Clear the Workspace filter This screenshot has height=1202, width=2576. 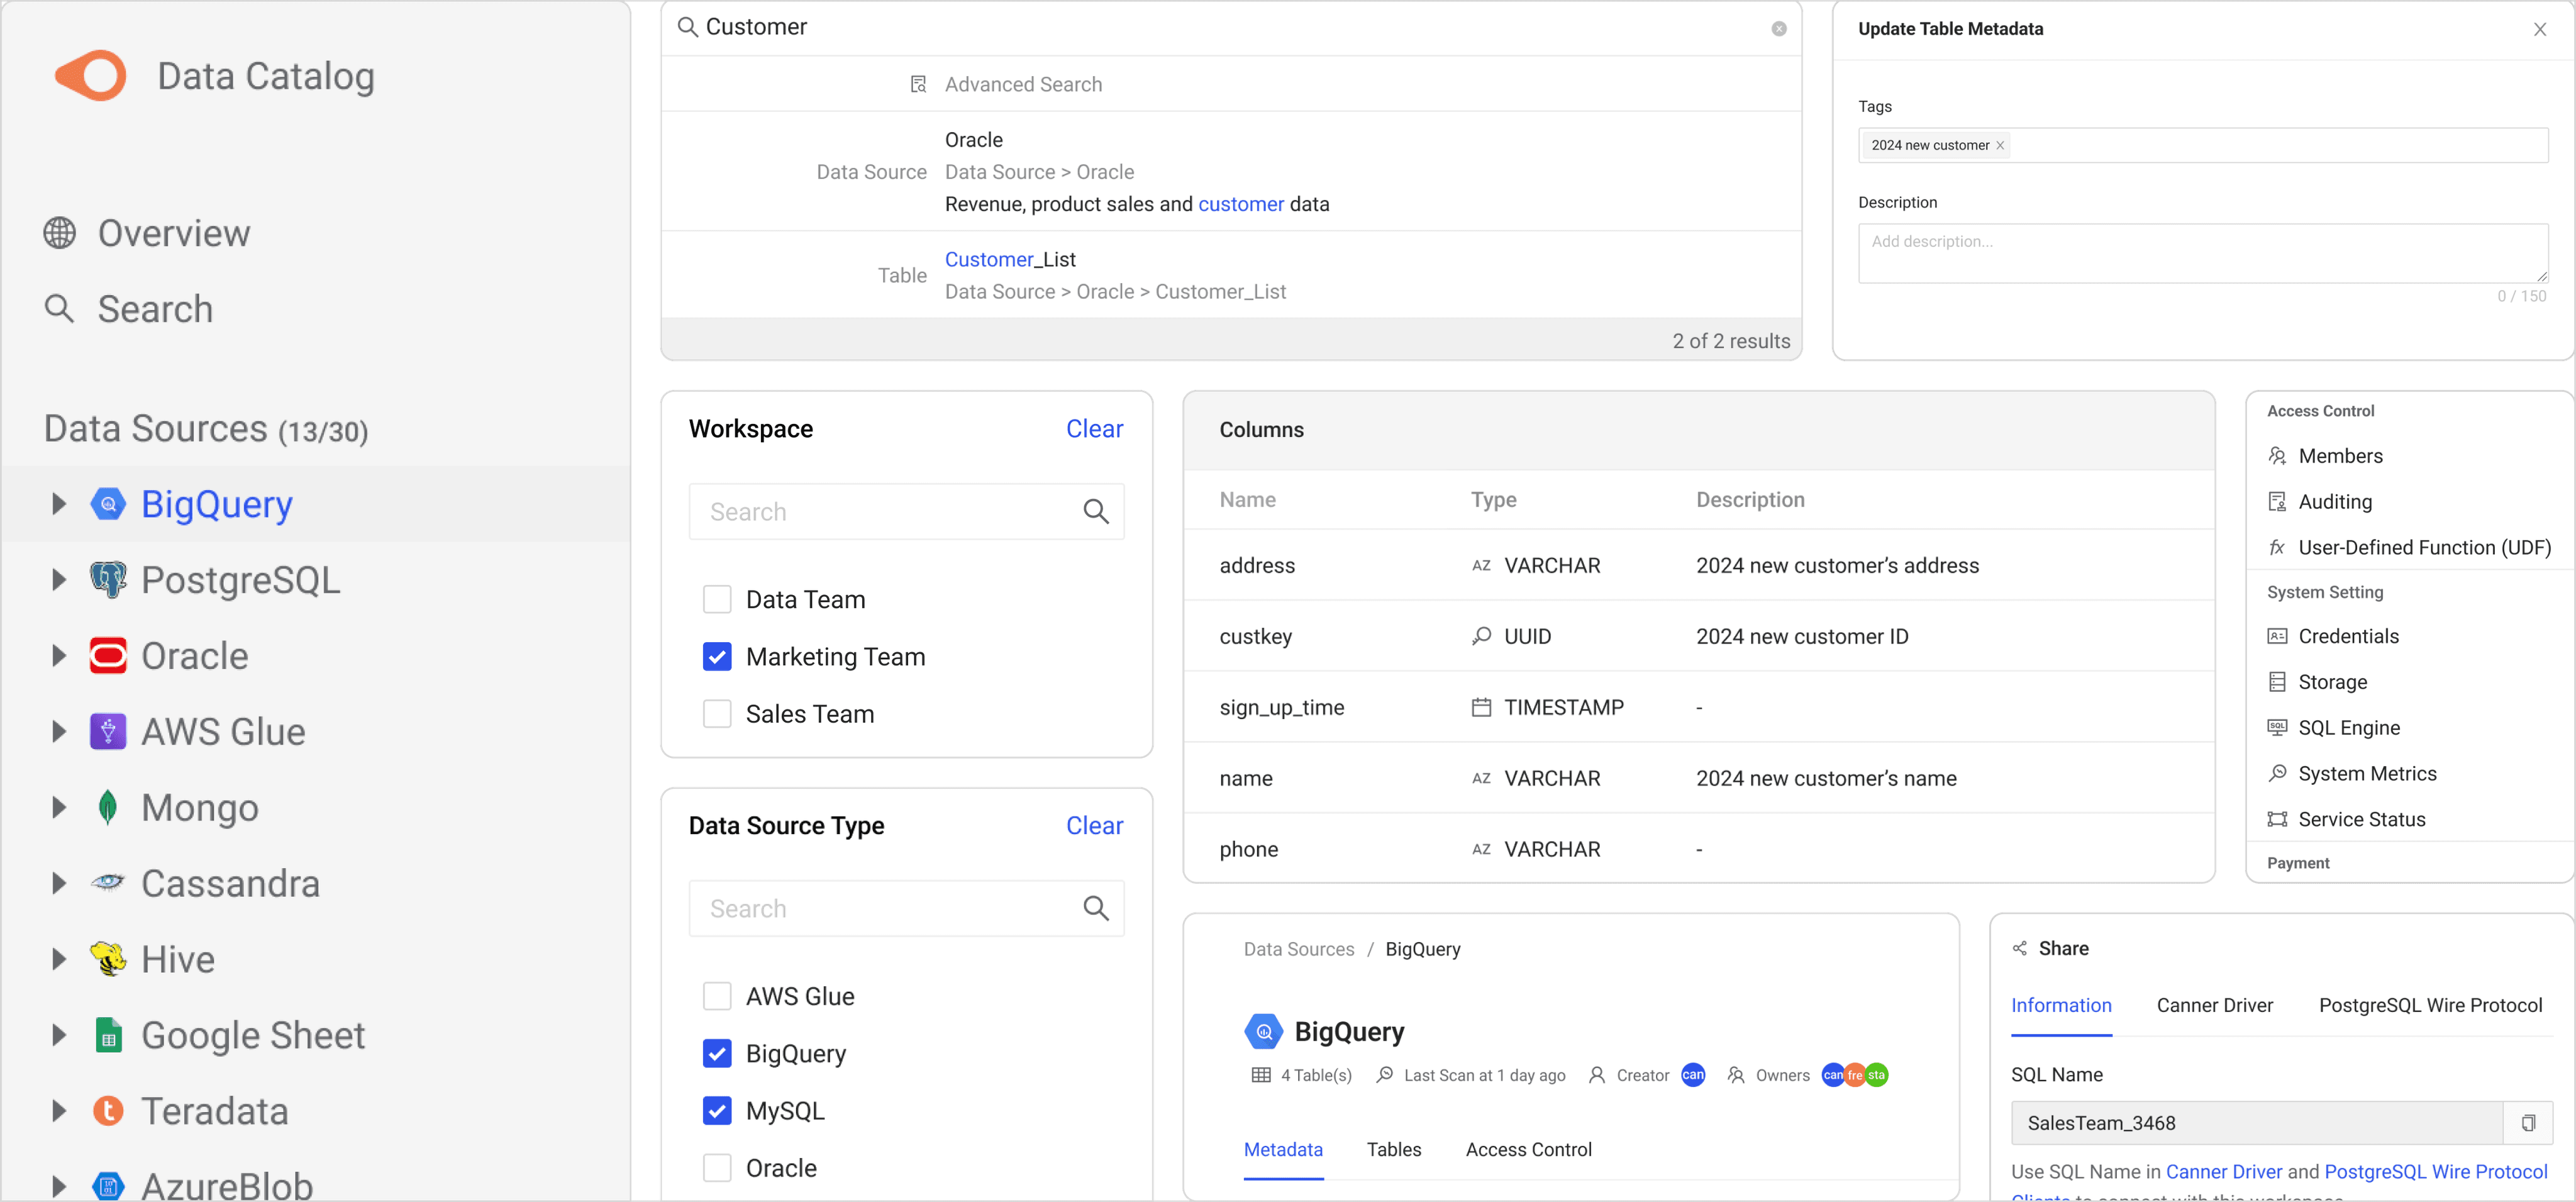pyautogui.click(x=1094, y=429)
